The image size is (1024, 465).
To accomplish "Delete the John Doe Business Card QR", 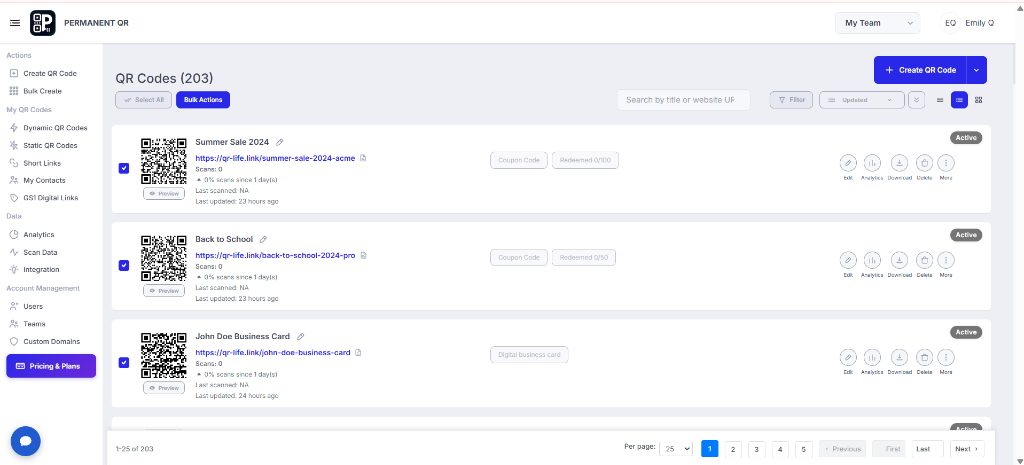I will tap(924, 357).
